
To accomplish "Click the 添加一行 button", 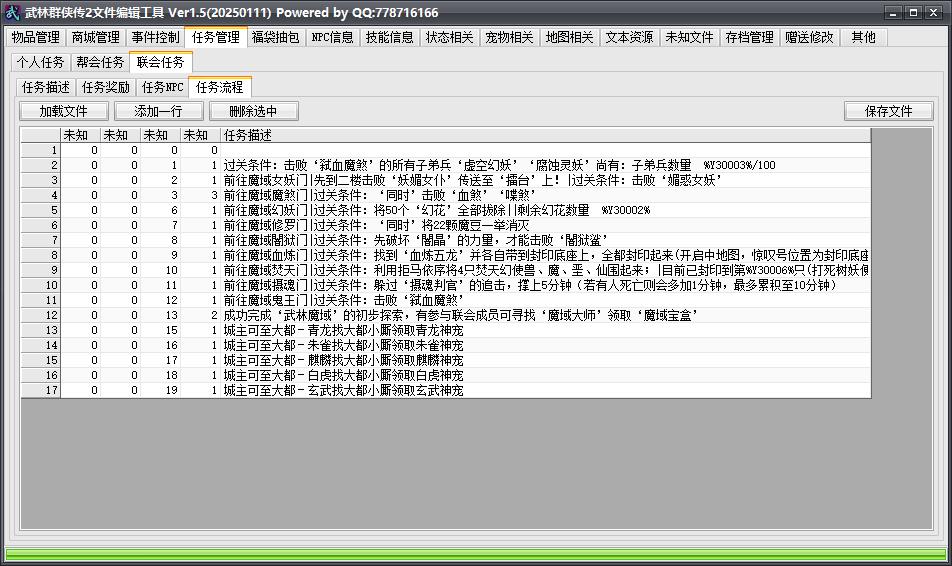I will 158,111.
